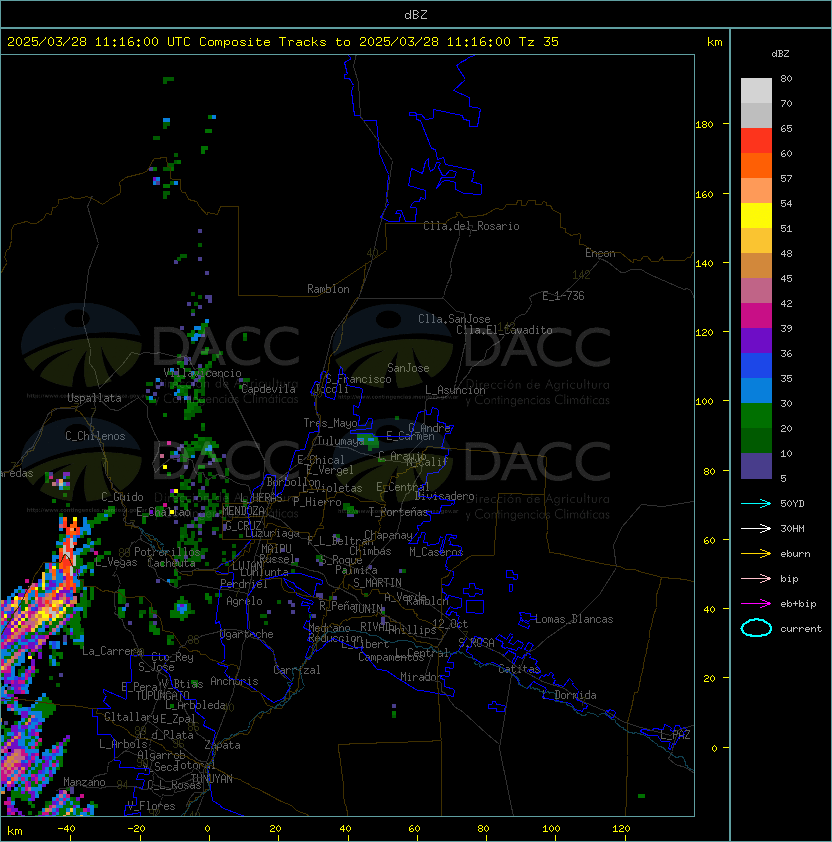Click the '-40' tick on the bottom axis
832x842 pixels.
click(67, 829)
